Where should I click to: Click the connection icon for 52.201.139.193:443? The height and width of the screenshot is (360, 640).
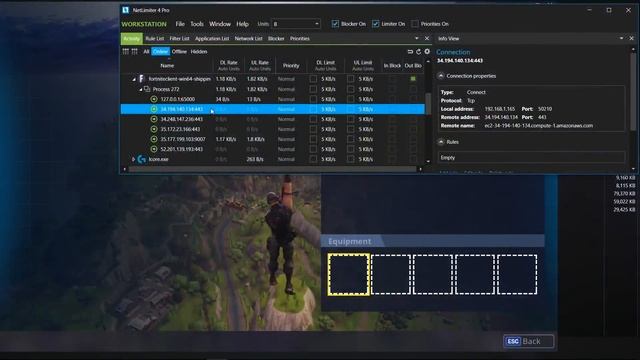154,149
